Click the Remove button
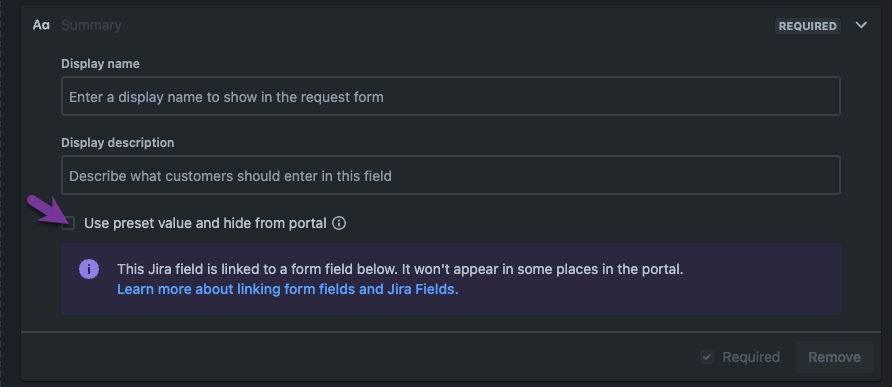 tap(834, 357)
